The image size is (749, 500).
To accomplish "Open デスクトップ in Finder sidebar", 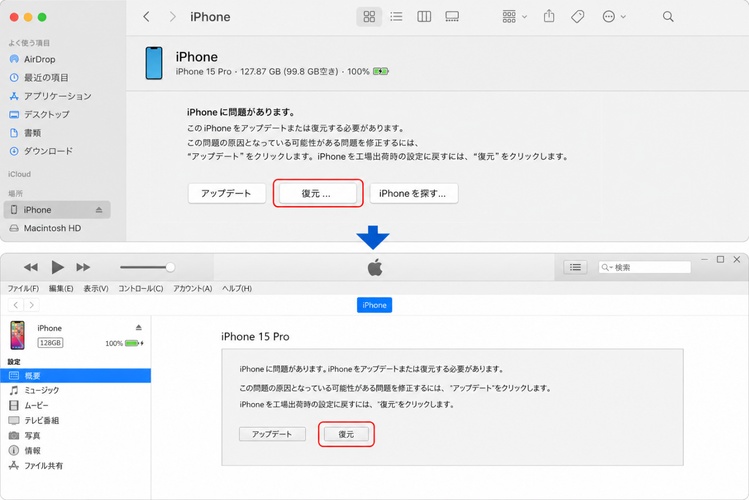I will (40, 114).
